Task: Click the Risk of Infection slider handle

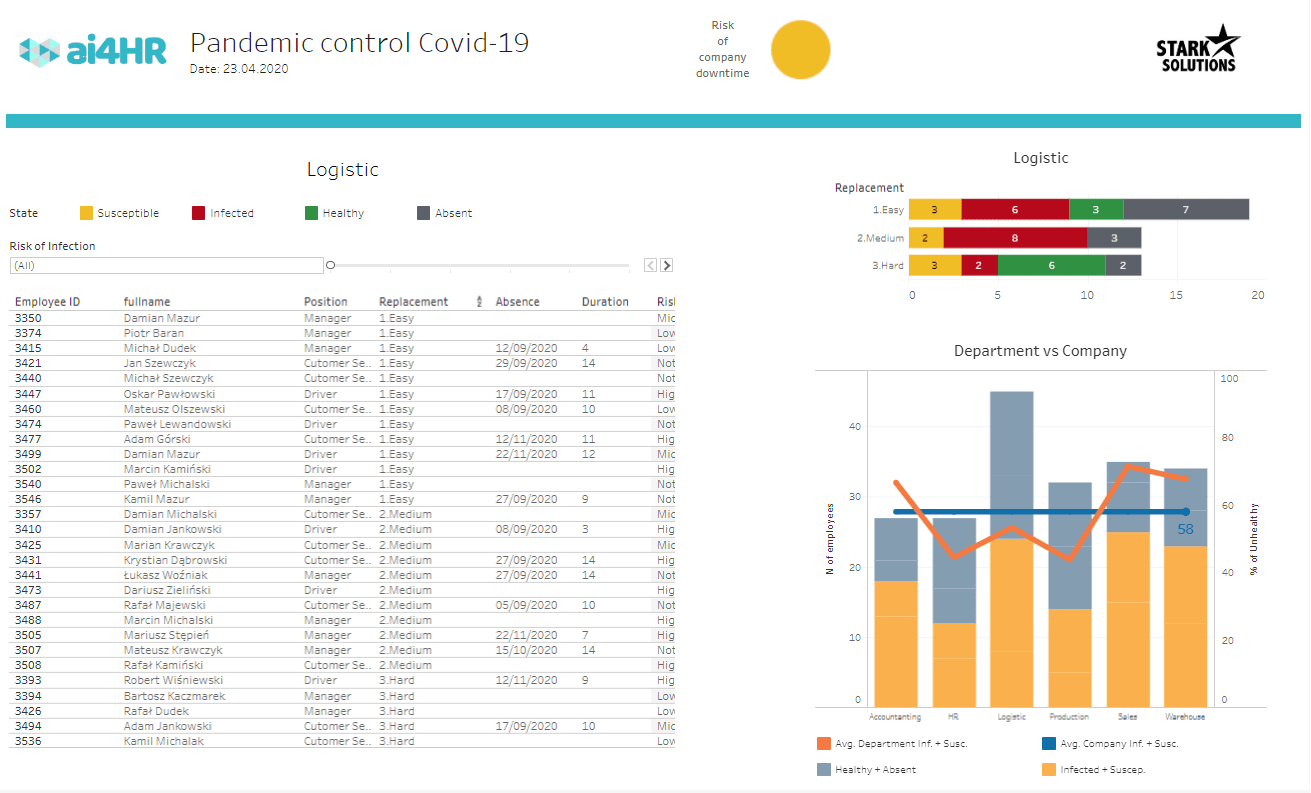Action: coord(330,265)
